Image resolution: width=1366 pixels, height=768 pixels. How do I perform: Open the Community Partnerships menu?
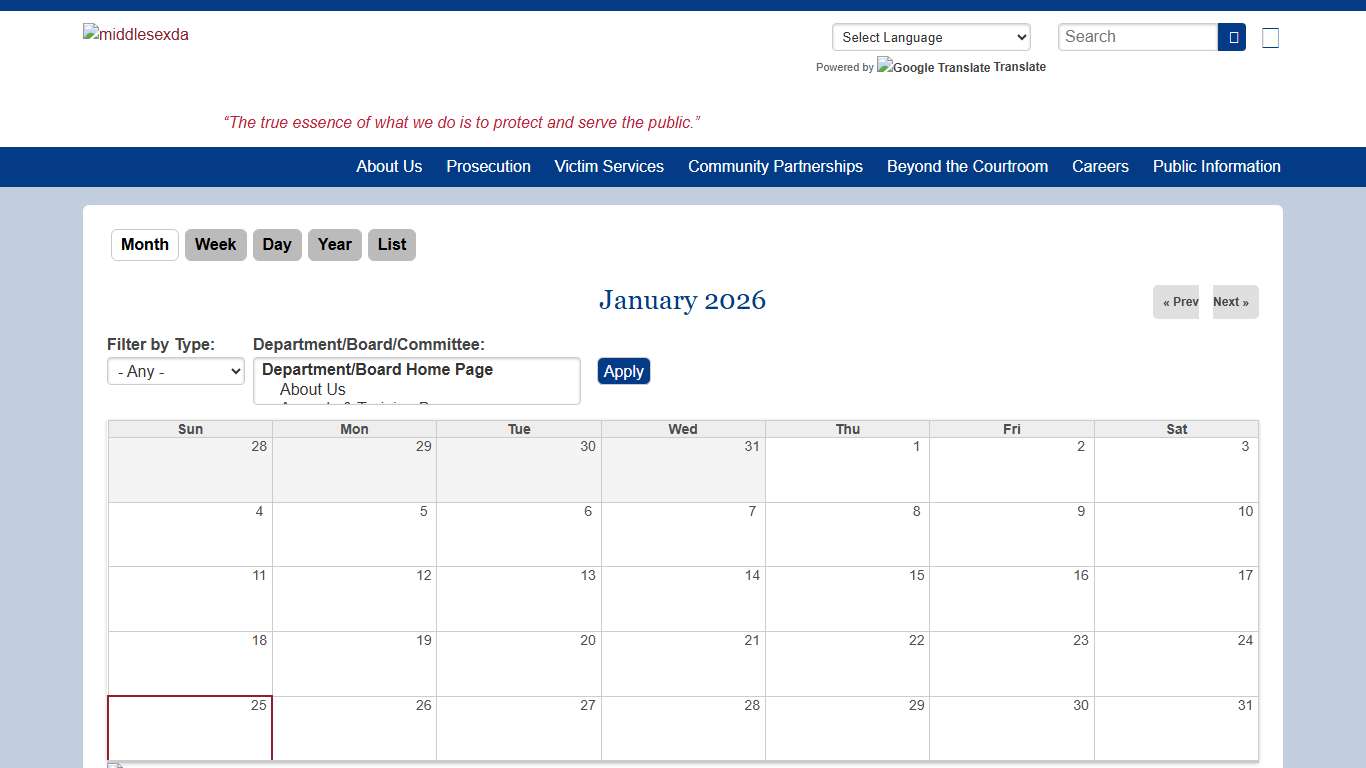pos(775,166)
